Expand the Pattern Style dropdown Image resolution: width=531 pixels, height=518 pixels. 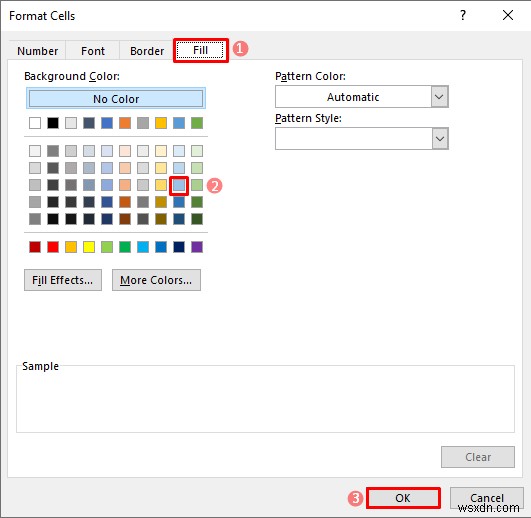(x=440, y=138)
